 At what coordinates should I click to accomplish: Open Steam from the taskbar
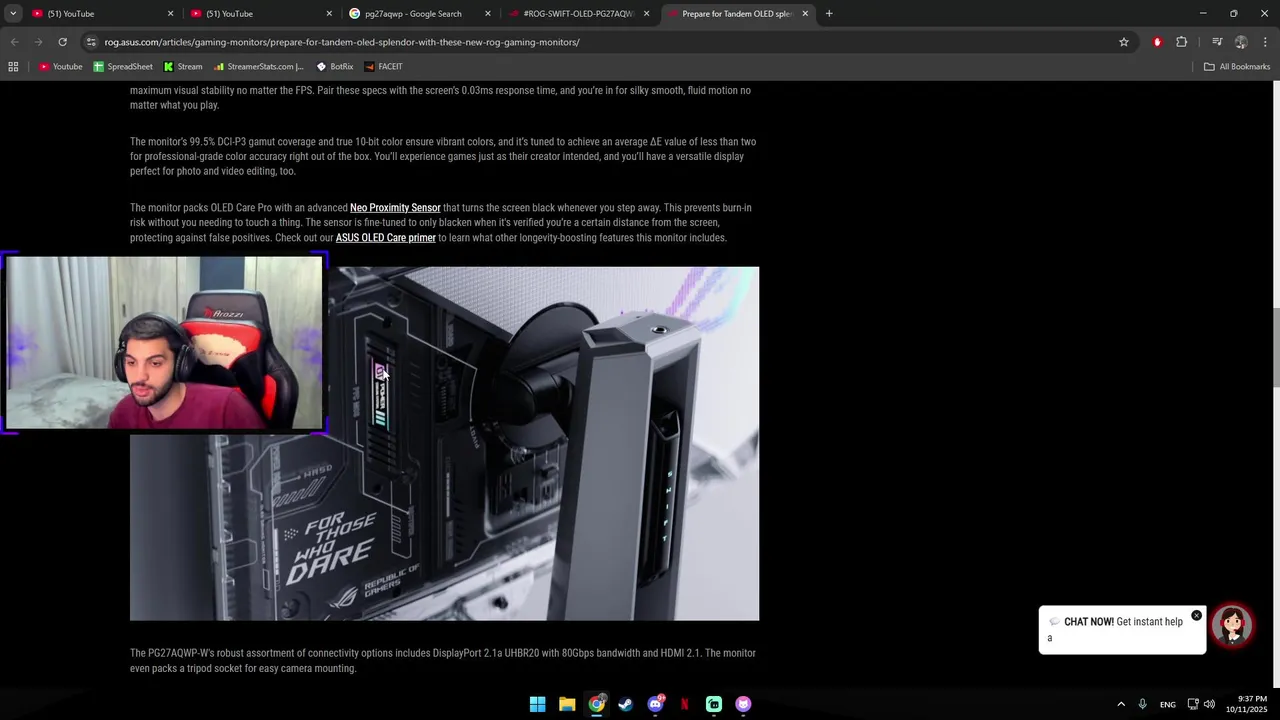coord(626,704)
